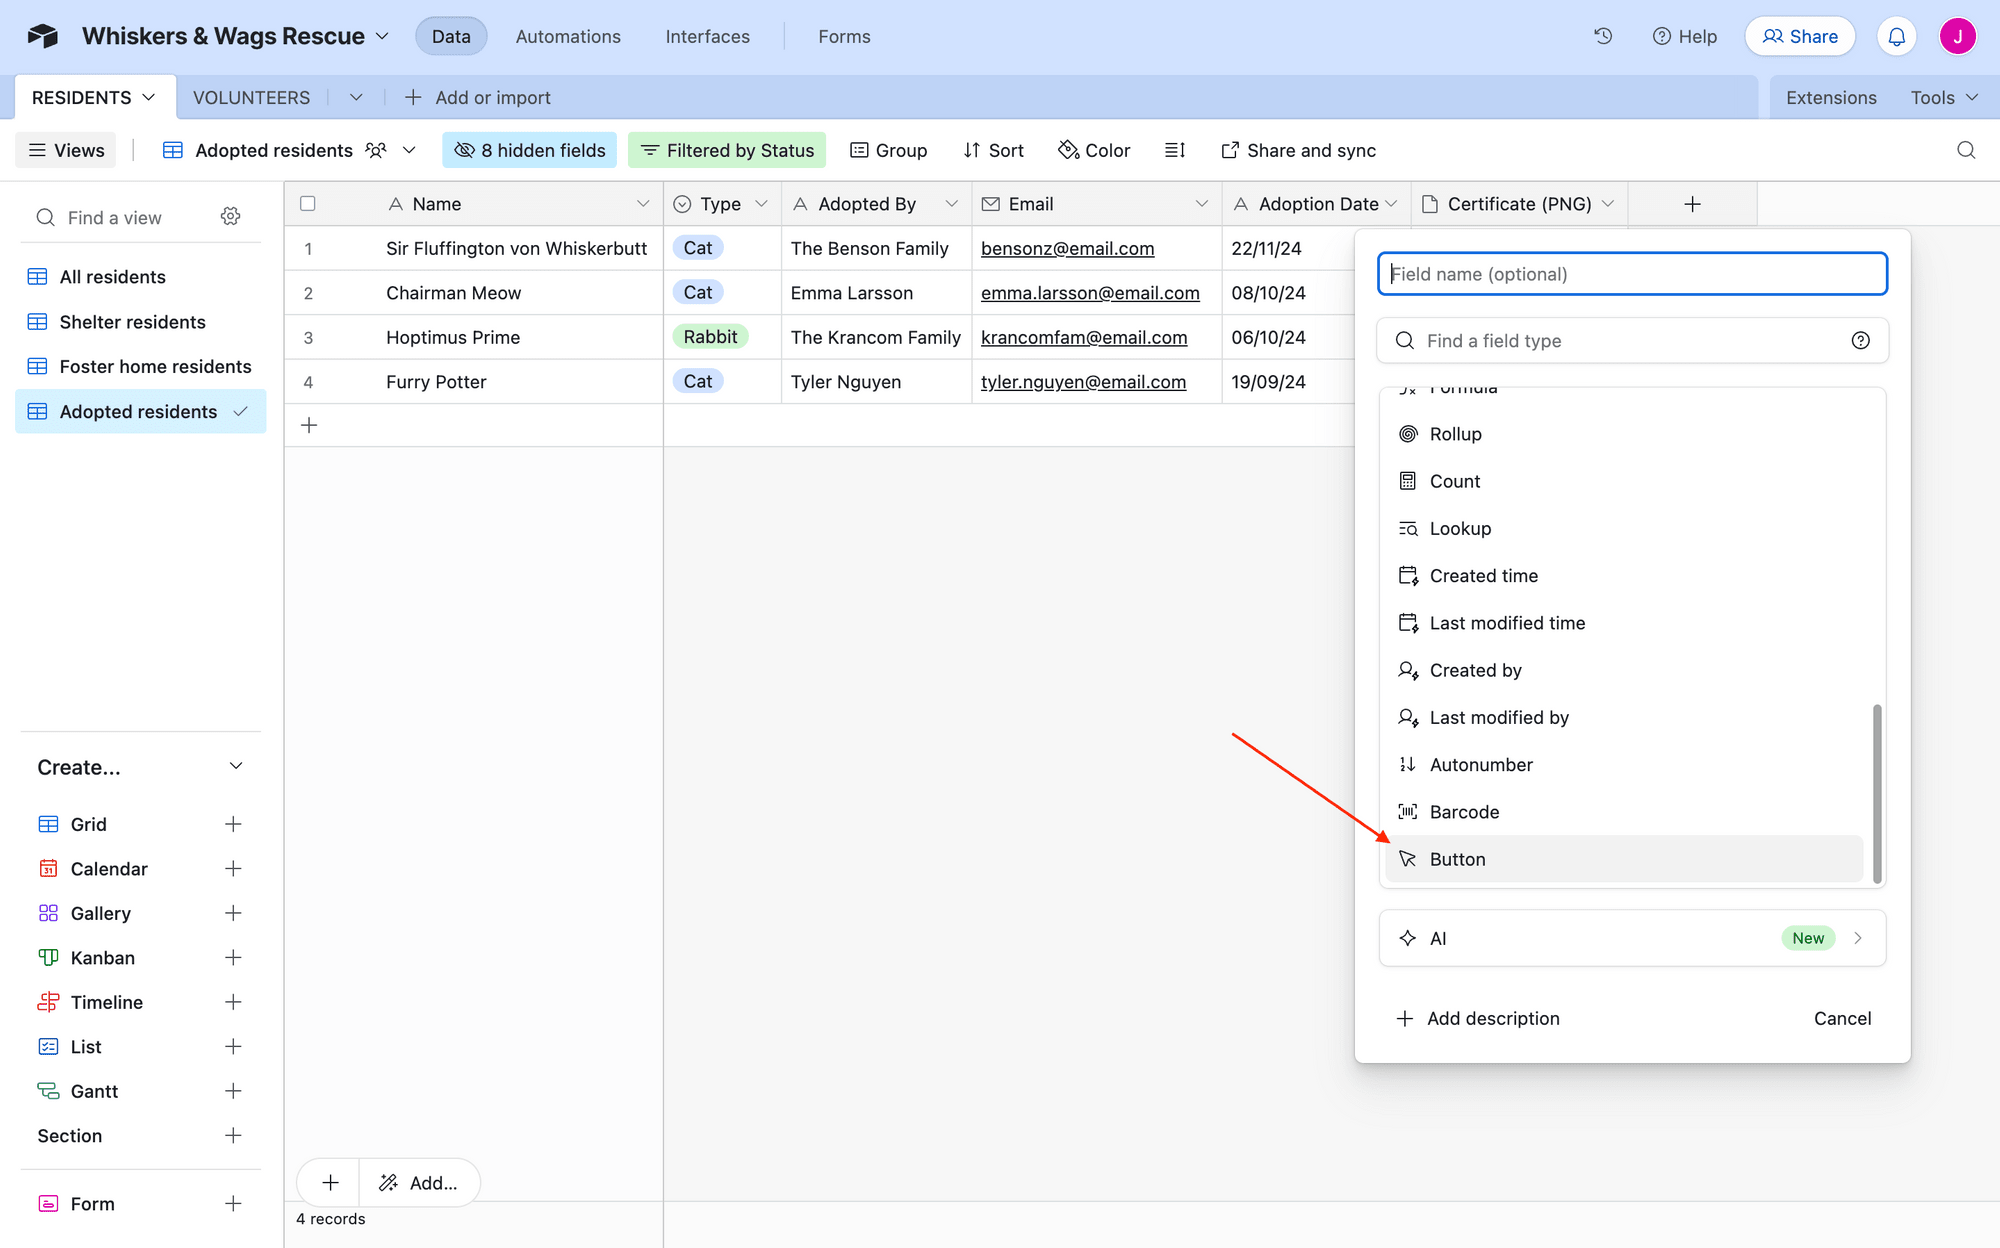The image size is (2000, 1248).
Task: Select the row checkbox area for Furry Potter
Action: tap(308, 381)
